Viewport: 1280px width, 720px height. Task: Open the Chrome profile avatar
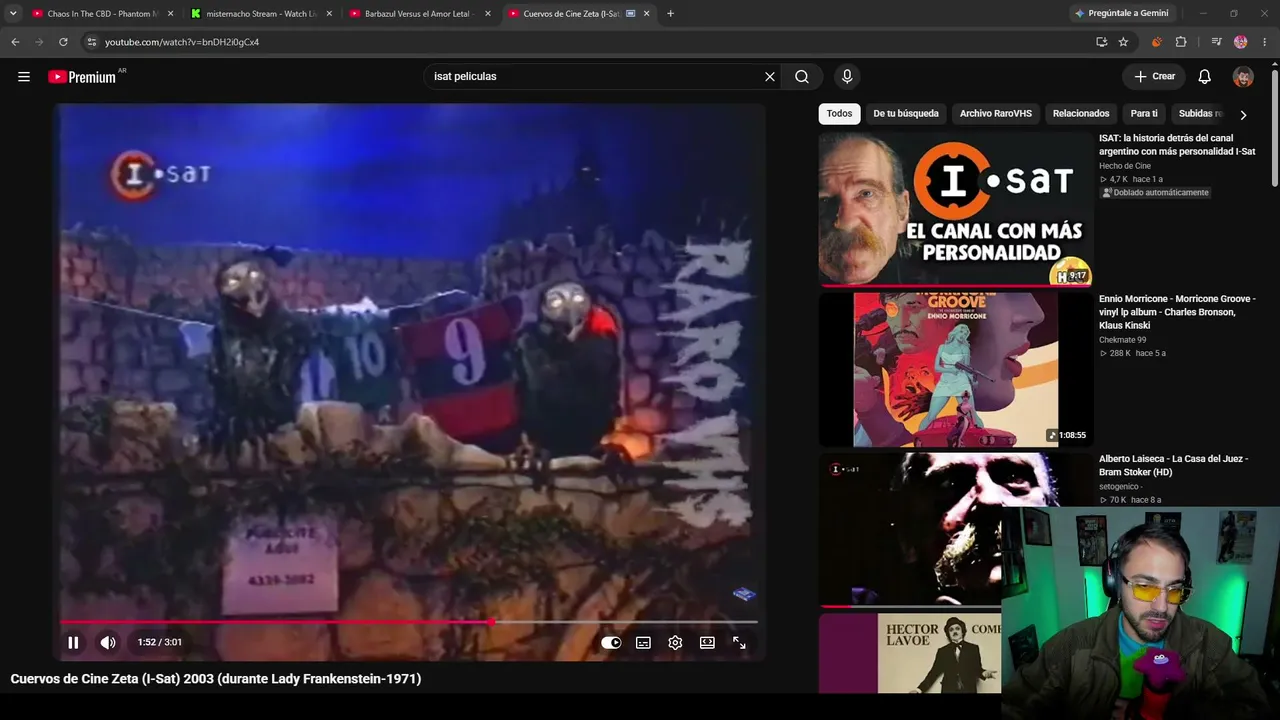(1241, 42)
